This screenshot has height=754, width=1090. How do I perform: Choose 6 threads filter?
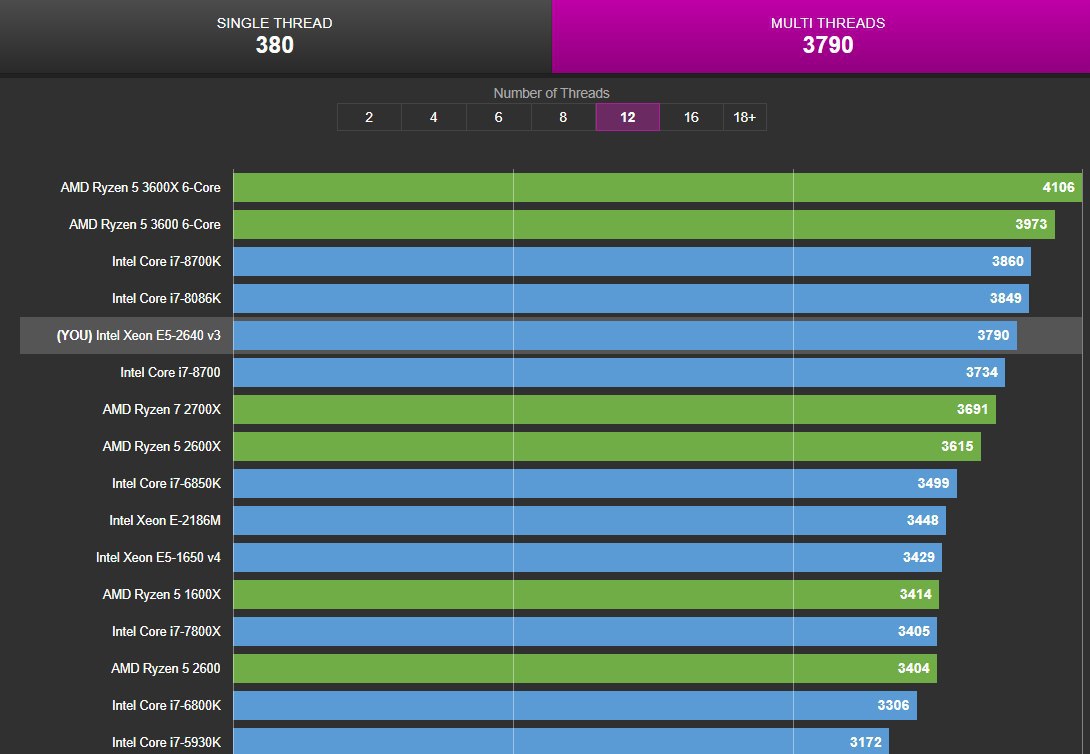click(x=498, y=117)
